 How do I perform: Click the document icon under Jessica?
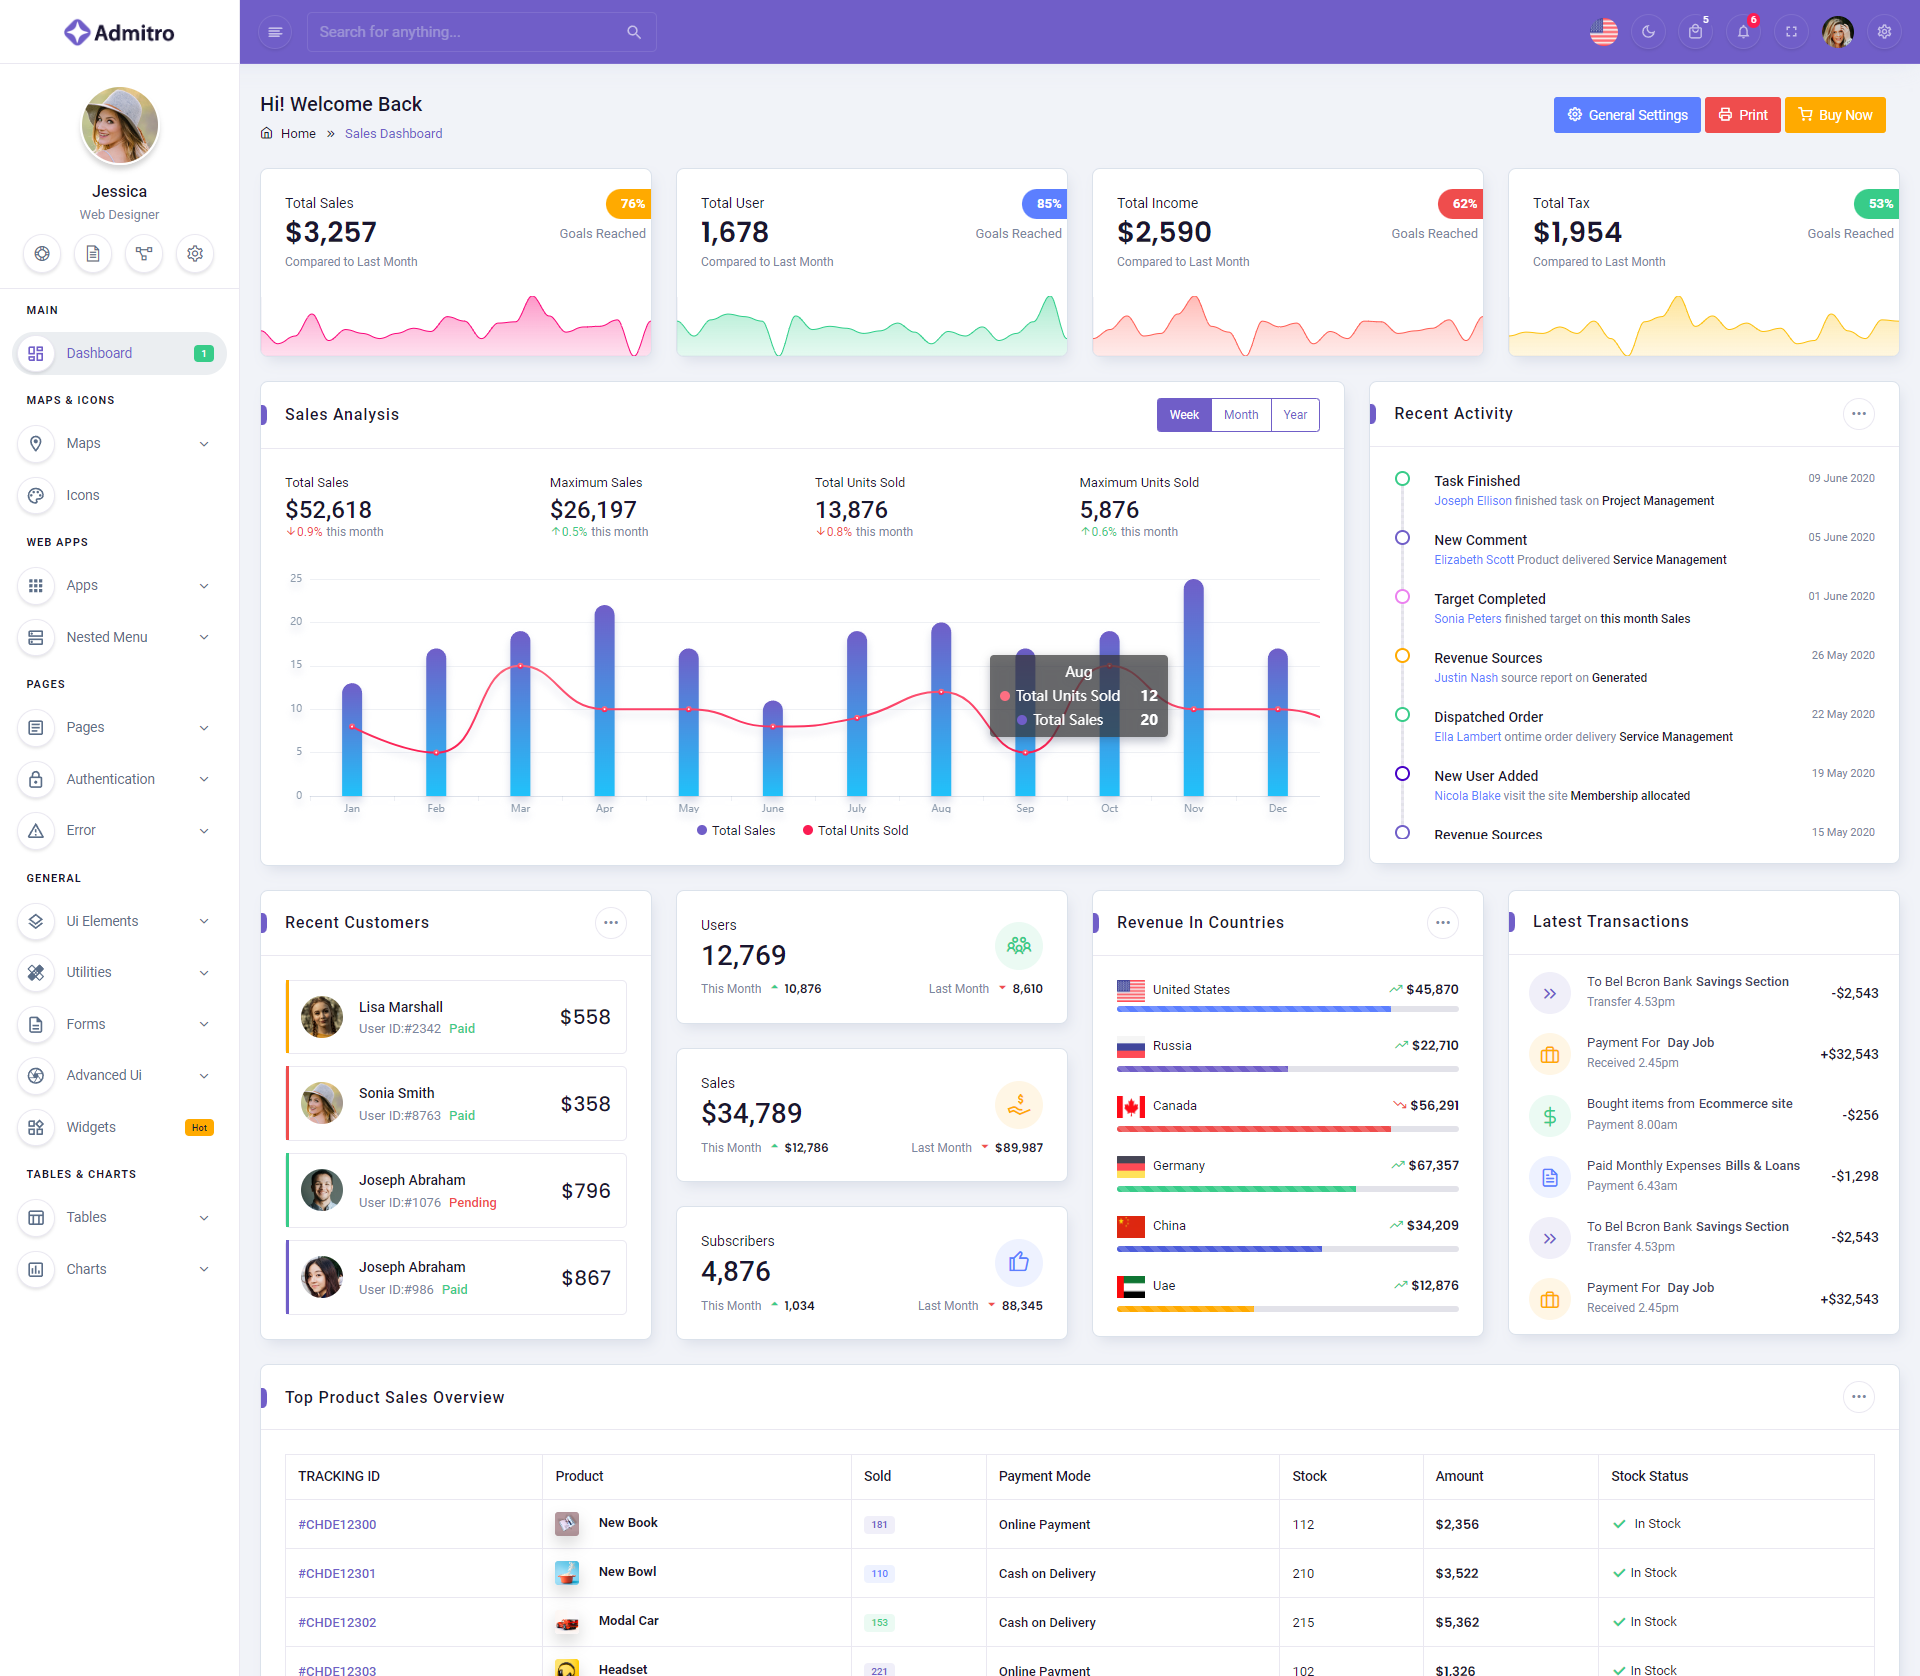point(93,254)
